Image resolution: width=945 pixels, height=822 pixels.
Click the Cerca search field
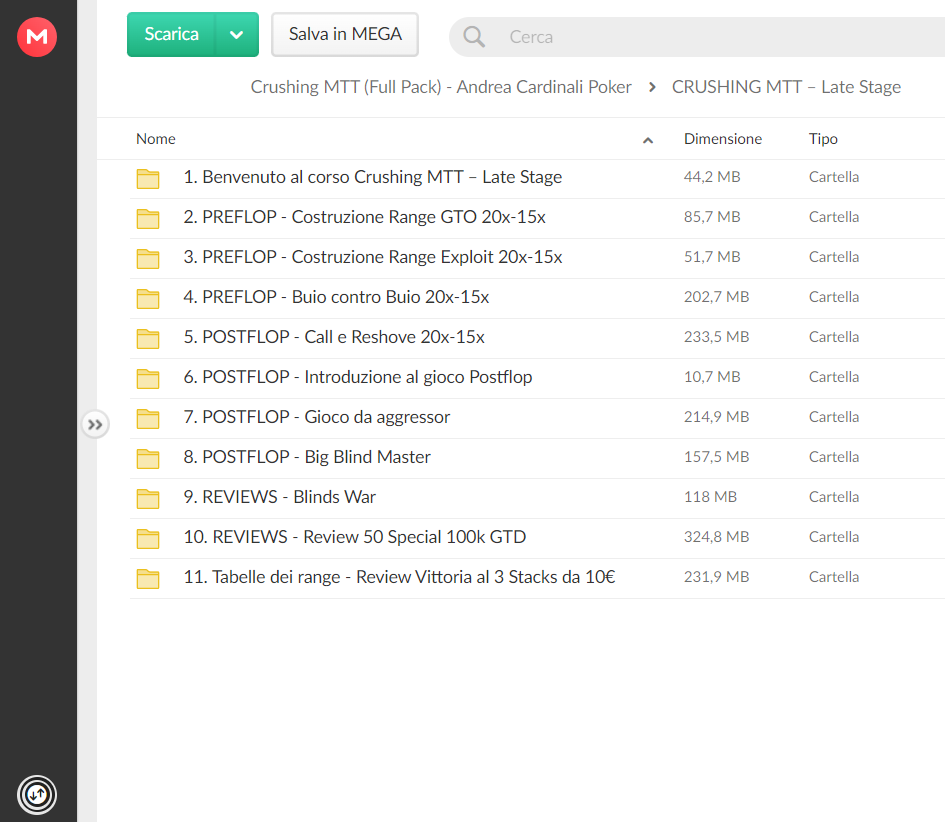click(697, 37)
